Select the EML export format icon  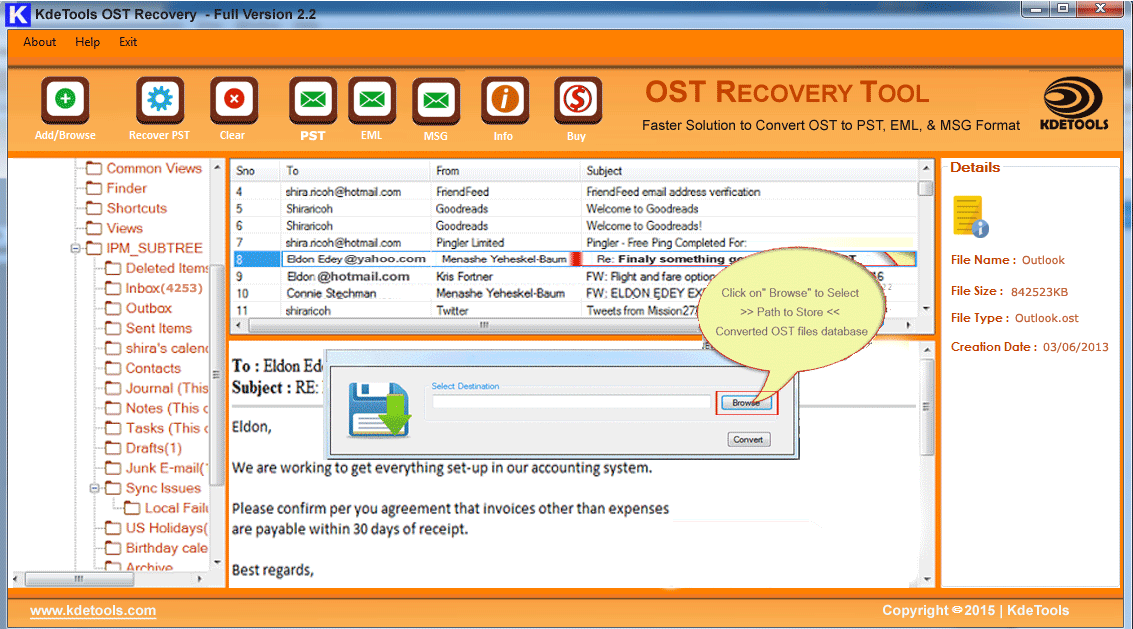(372, 100)
